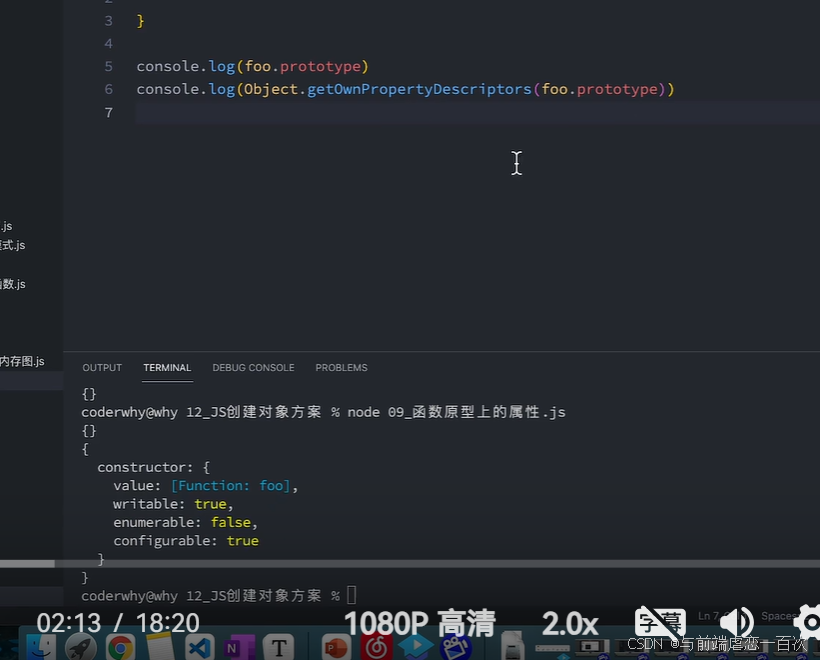Image resolution: width=820 pixels, height=660 pixels.
Task: Open the blue play-arrow video app in dock
Action: click(416, 647)
